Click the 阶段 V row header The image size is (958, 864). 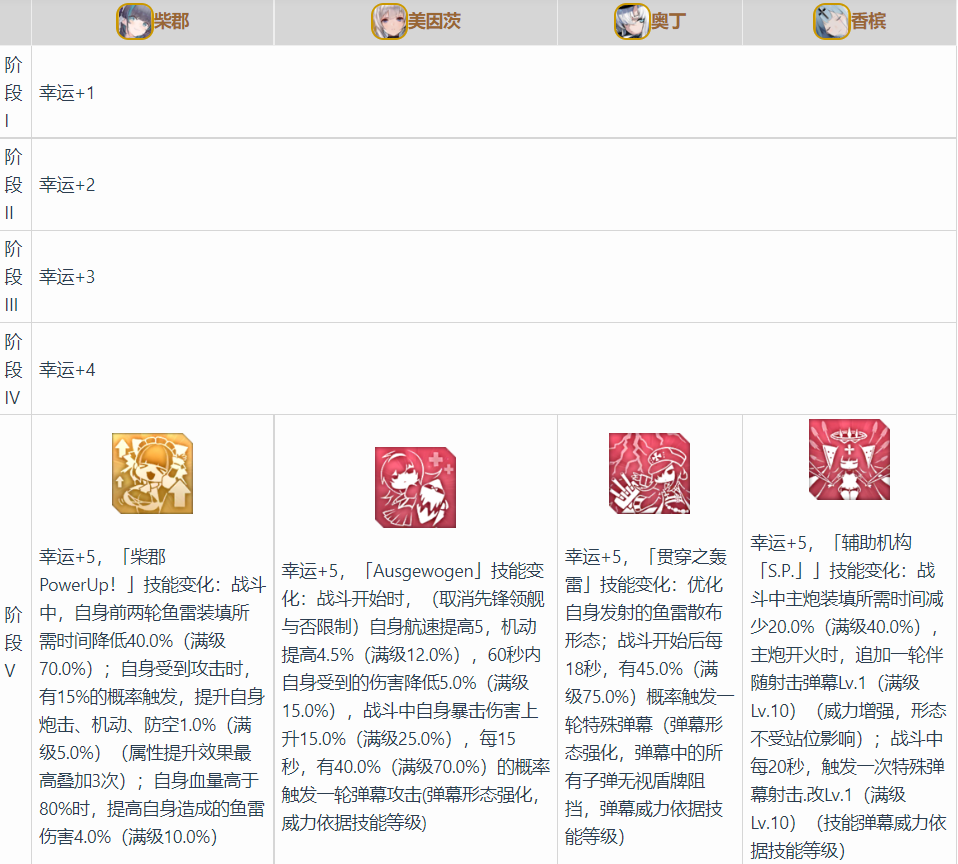13,642
